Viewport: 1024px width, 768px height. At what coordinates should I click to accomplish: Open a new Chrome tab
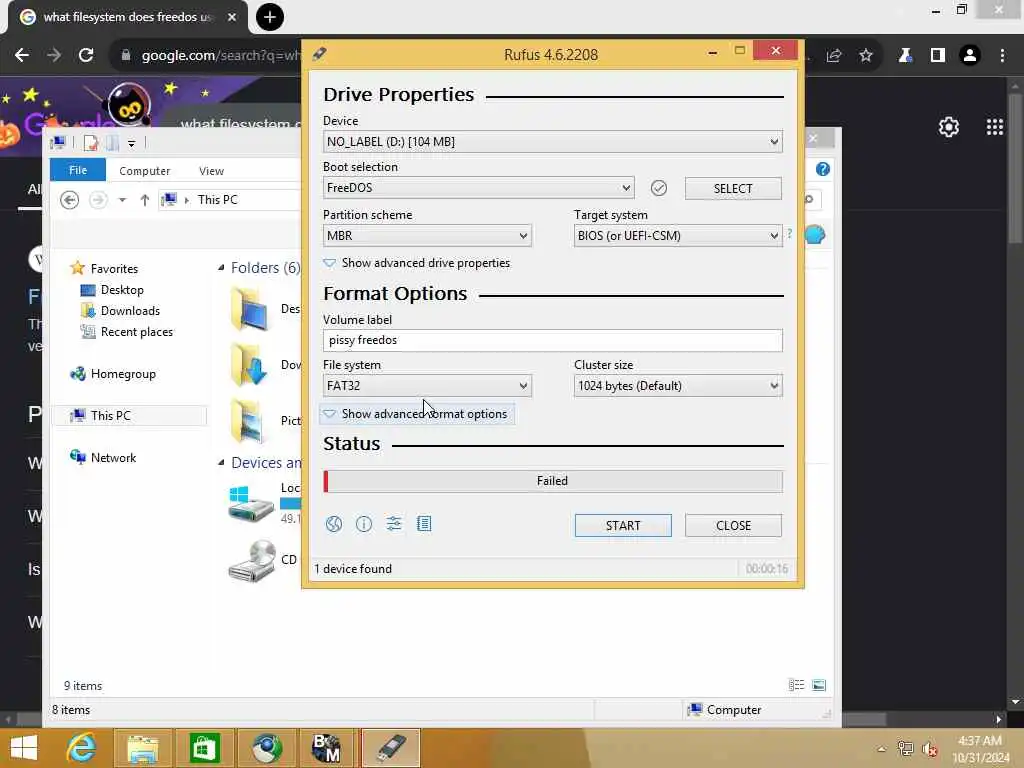pos(270,17)
